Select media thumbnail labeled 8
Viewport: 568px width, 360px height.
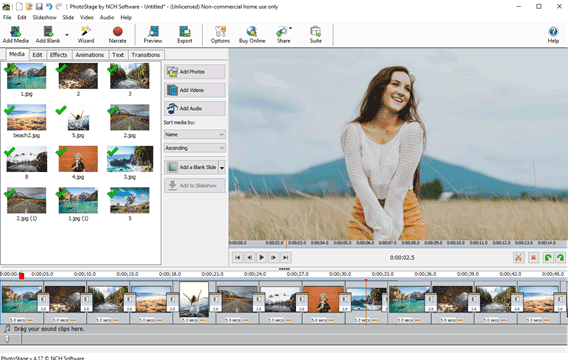pos(26,159)
